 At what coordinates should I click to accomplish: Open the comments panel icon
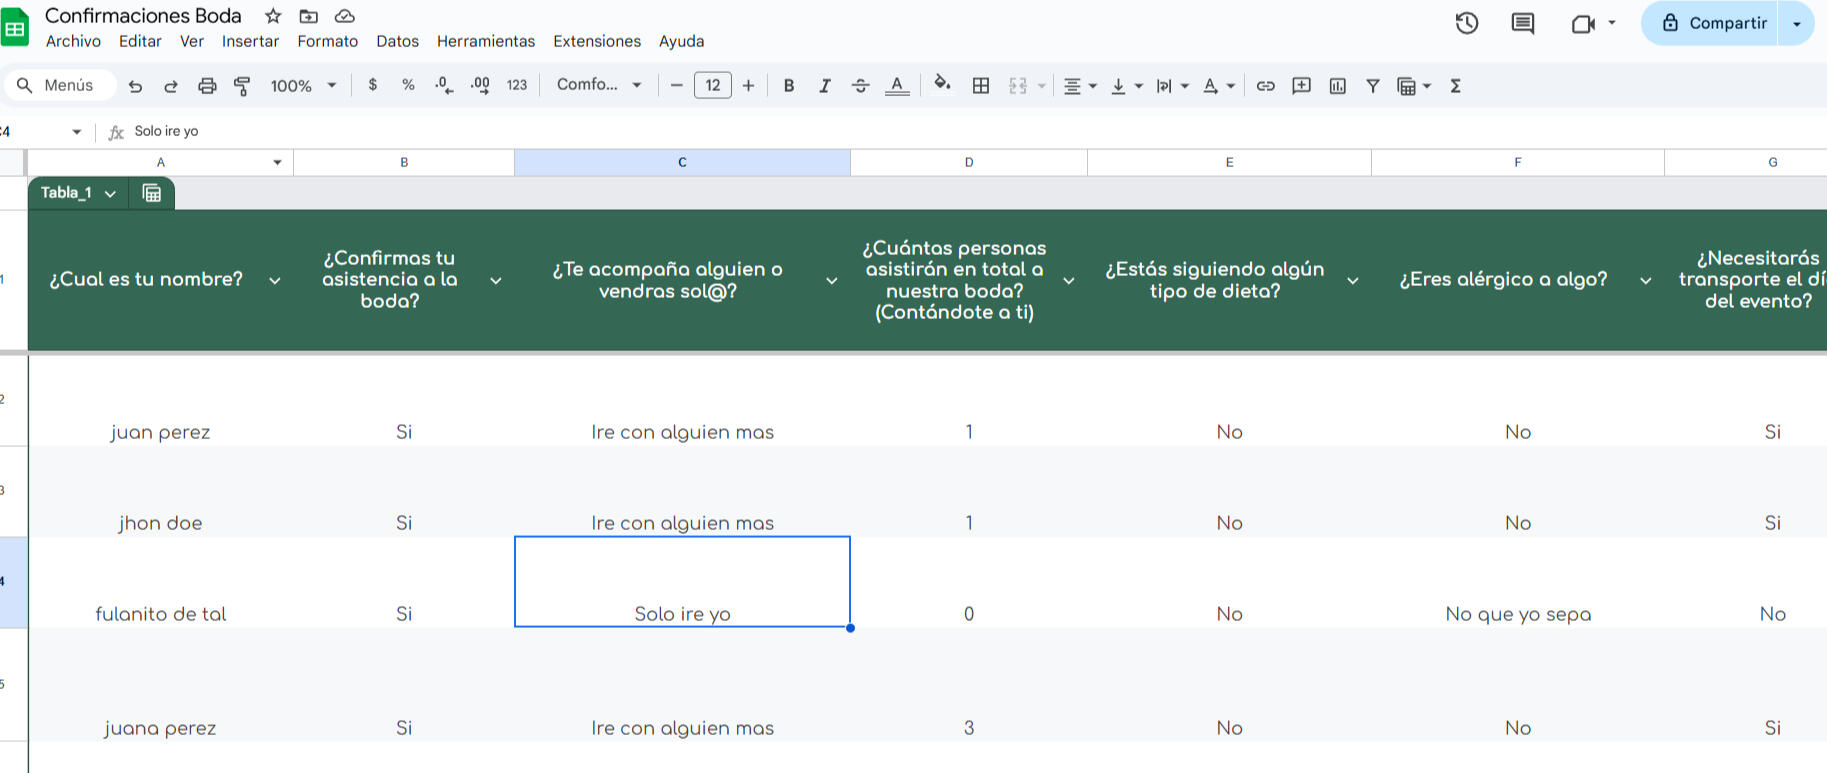tap(1522, 23)
